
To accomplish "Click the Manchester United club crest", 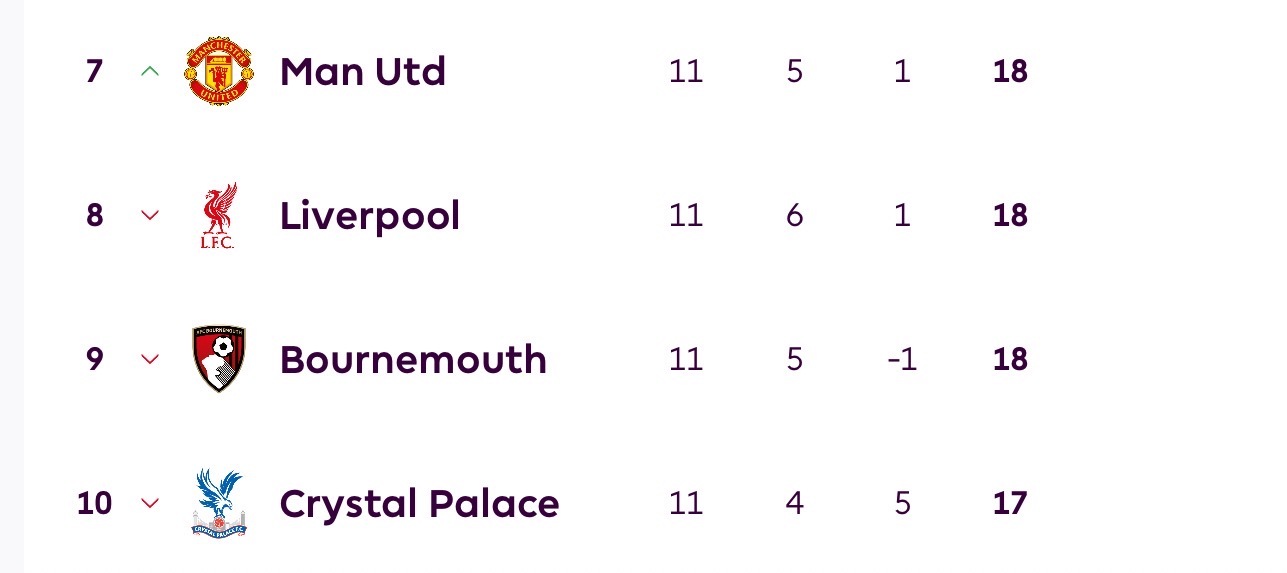I will pyautogui.click(x=219, y=71).
